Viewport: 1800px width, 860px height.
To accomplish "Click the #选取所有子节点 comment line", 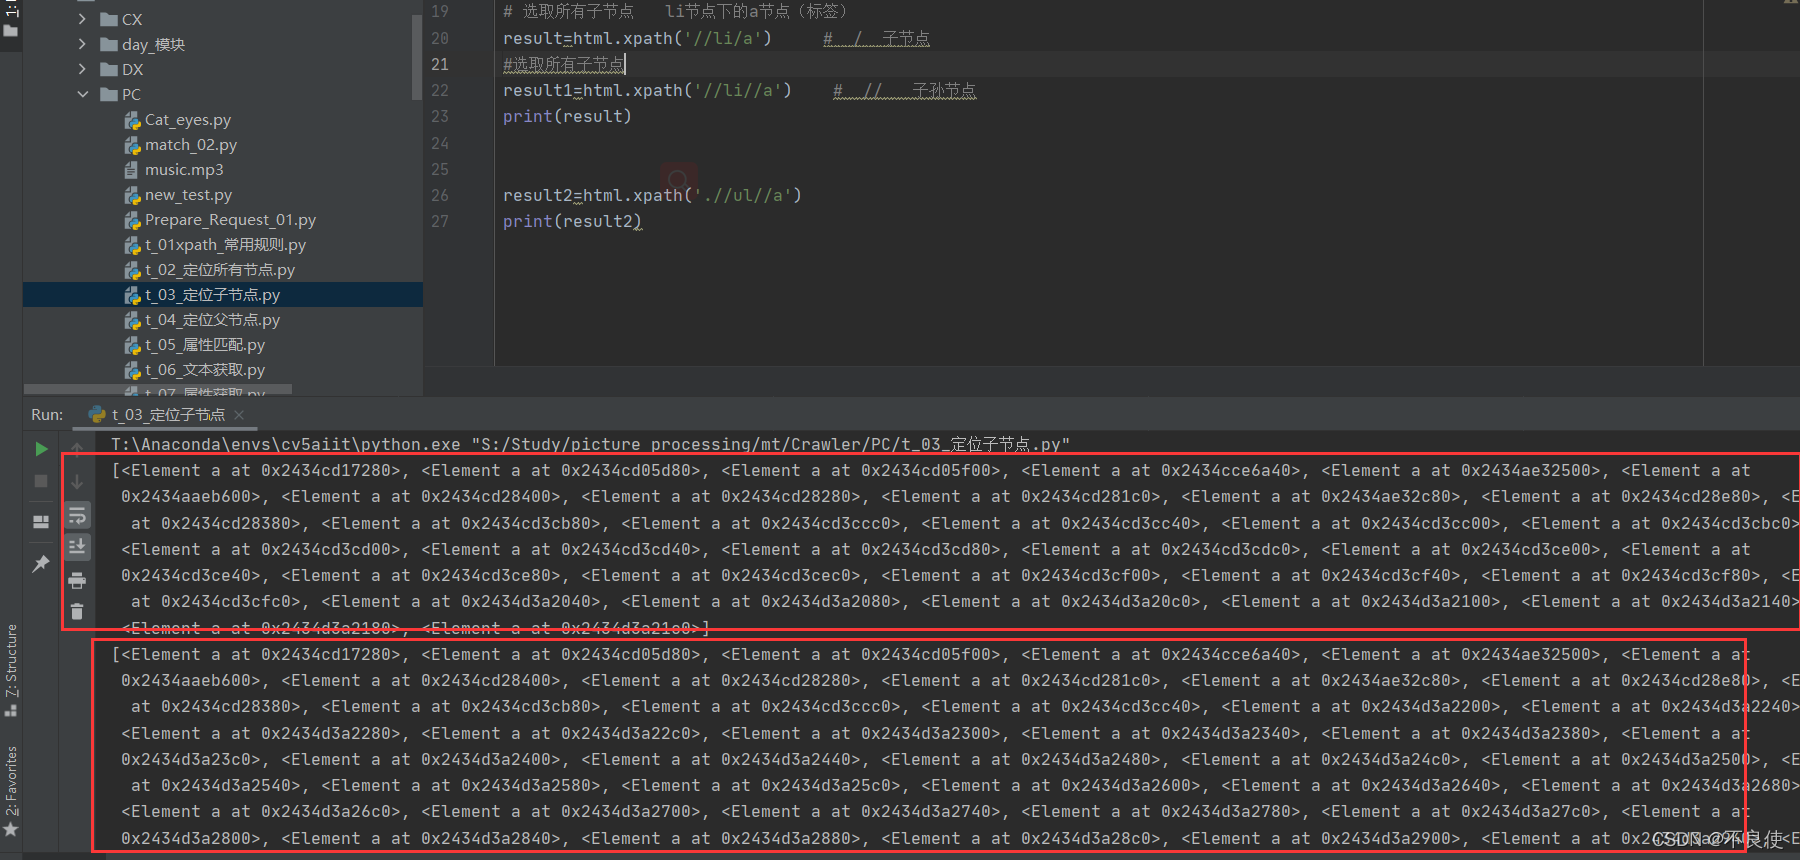I will [563, 64].
